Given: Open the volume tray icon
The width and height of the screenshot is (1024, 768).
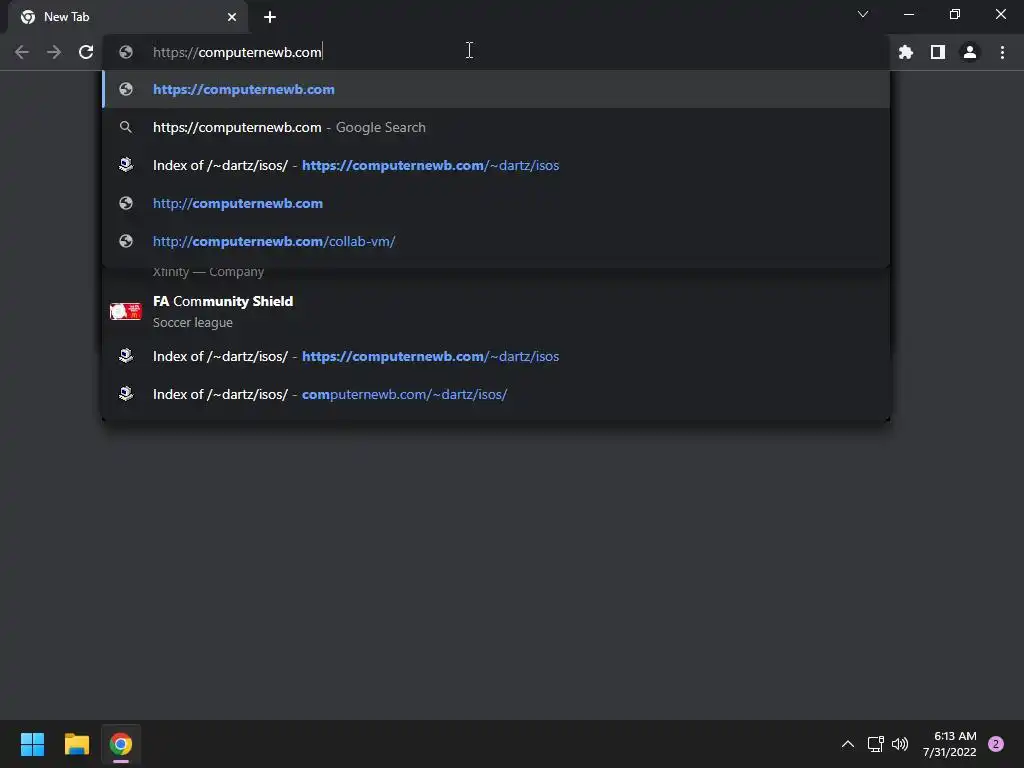Looking at the screenshot, I should [x=900, y=744].
